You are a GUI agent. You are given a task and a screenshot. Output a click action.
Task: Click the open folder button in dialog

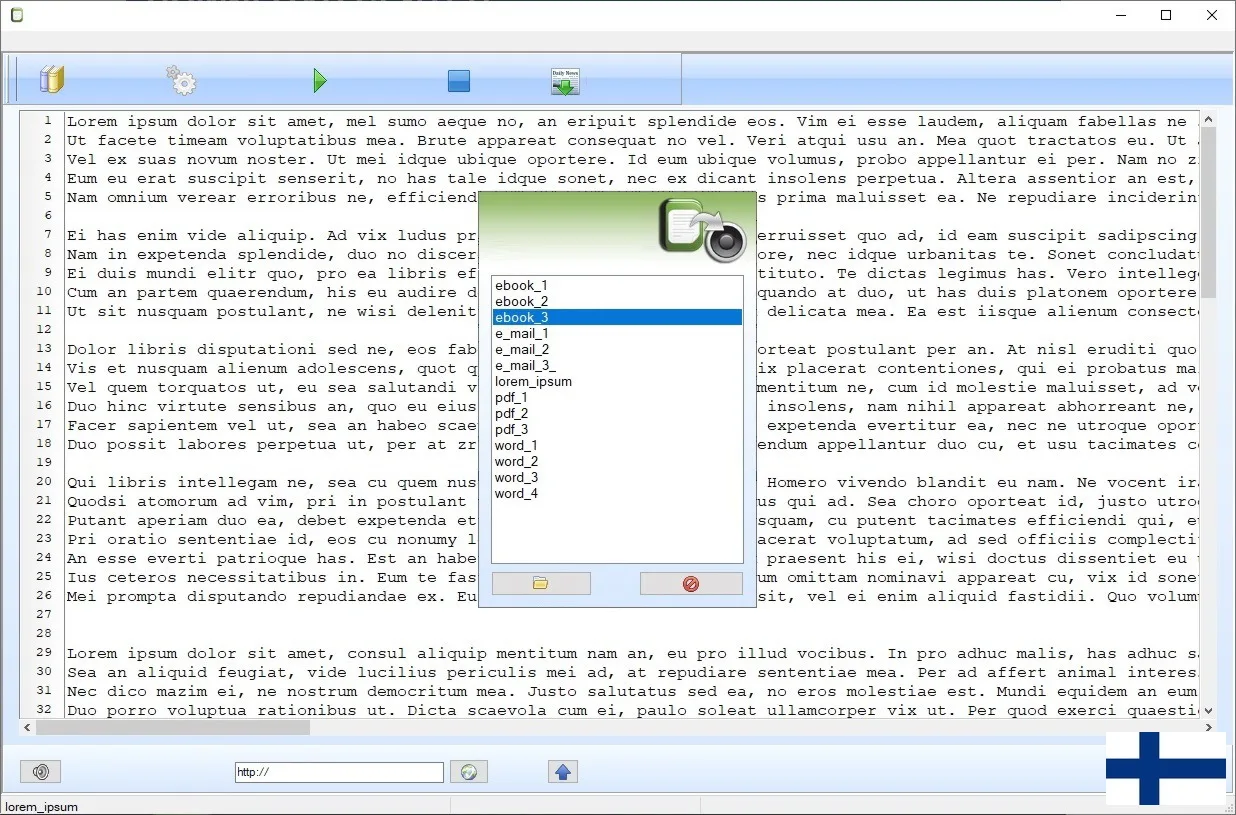click(x=541, y=584)
